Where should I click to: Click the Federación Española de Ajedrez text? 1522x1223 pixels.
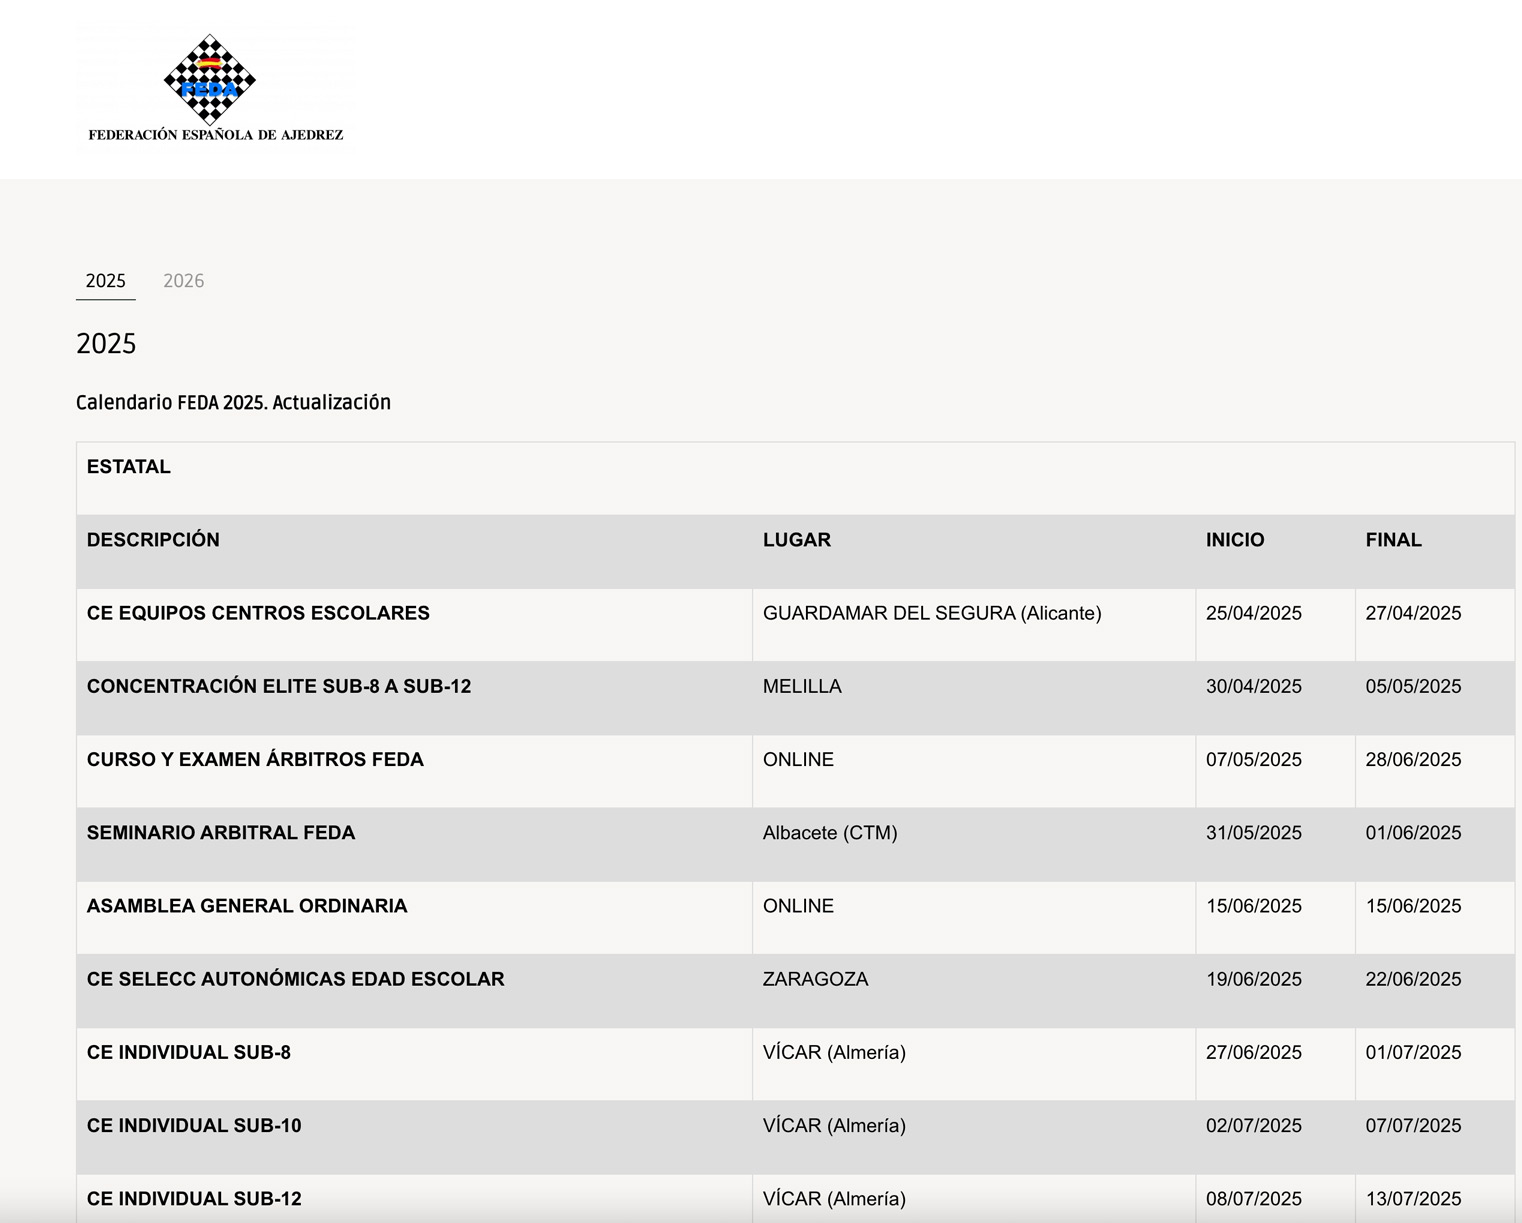tap(216, 135)
